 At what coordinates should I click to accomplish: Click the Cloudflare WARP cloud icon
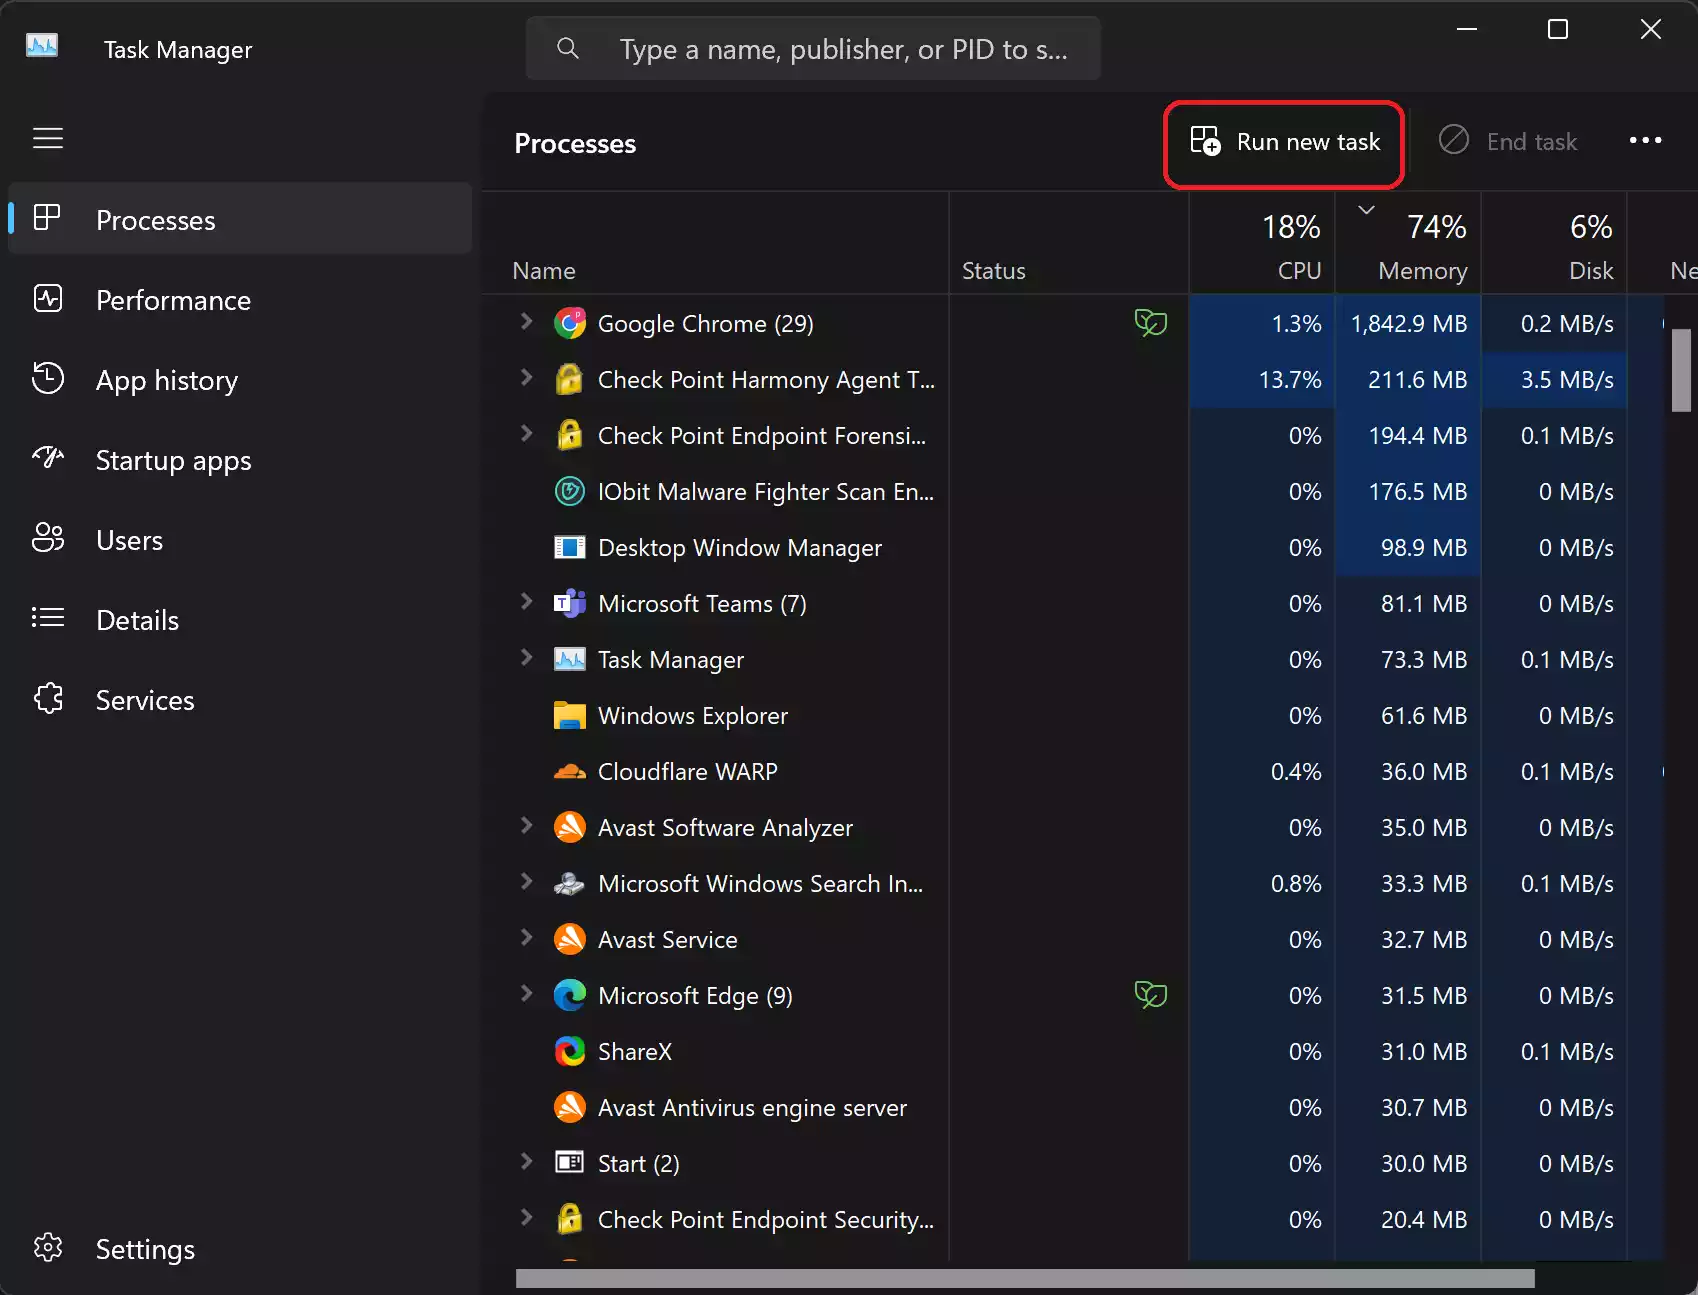pos(570,771)
